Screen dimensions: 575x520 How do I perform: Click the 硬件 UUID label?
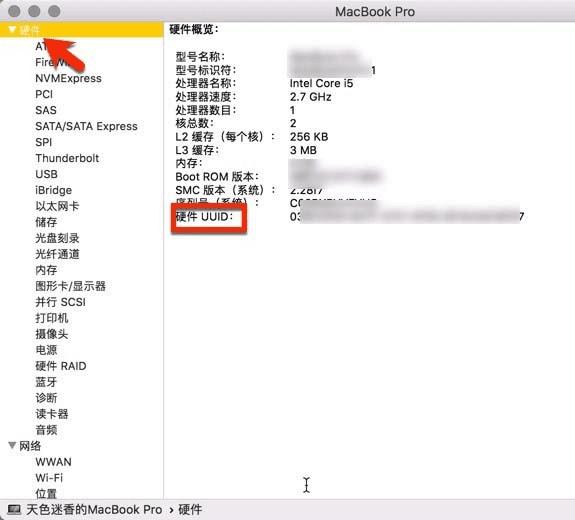pyautogui.click(x=204, y=217)
